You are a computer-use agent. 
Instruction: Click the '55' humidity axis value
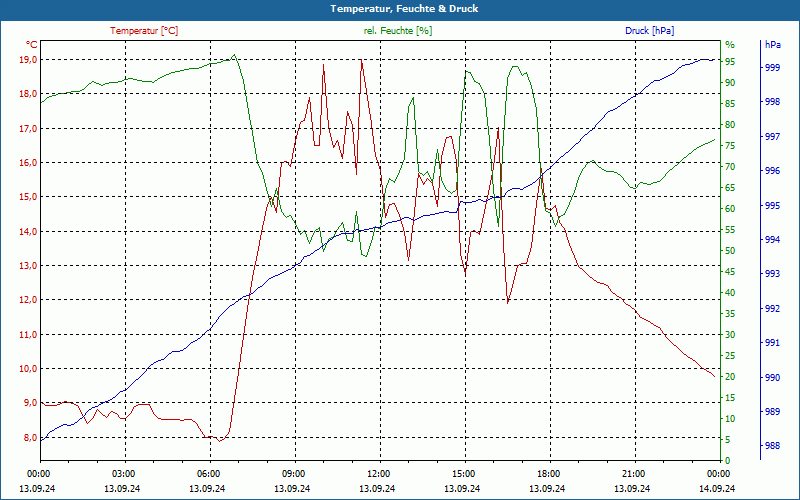point(730,230)
